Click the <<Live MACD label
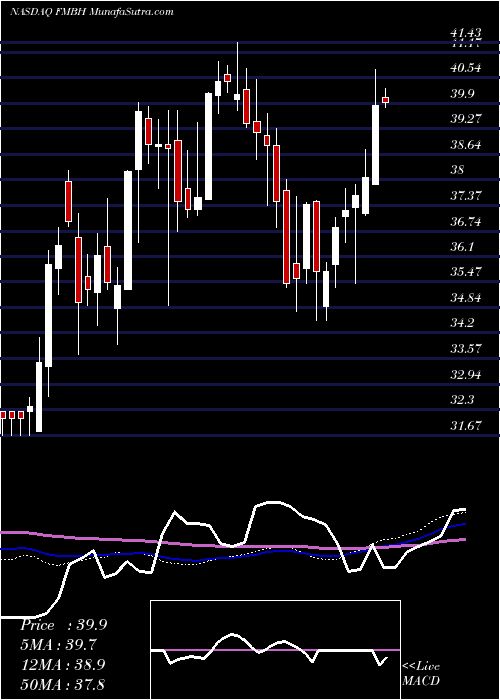 point(421,674)
